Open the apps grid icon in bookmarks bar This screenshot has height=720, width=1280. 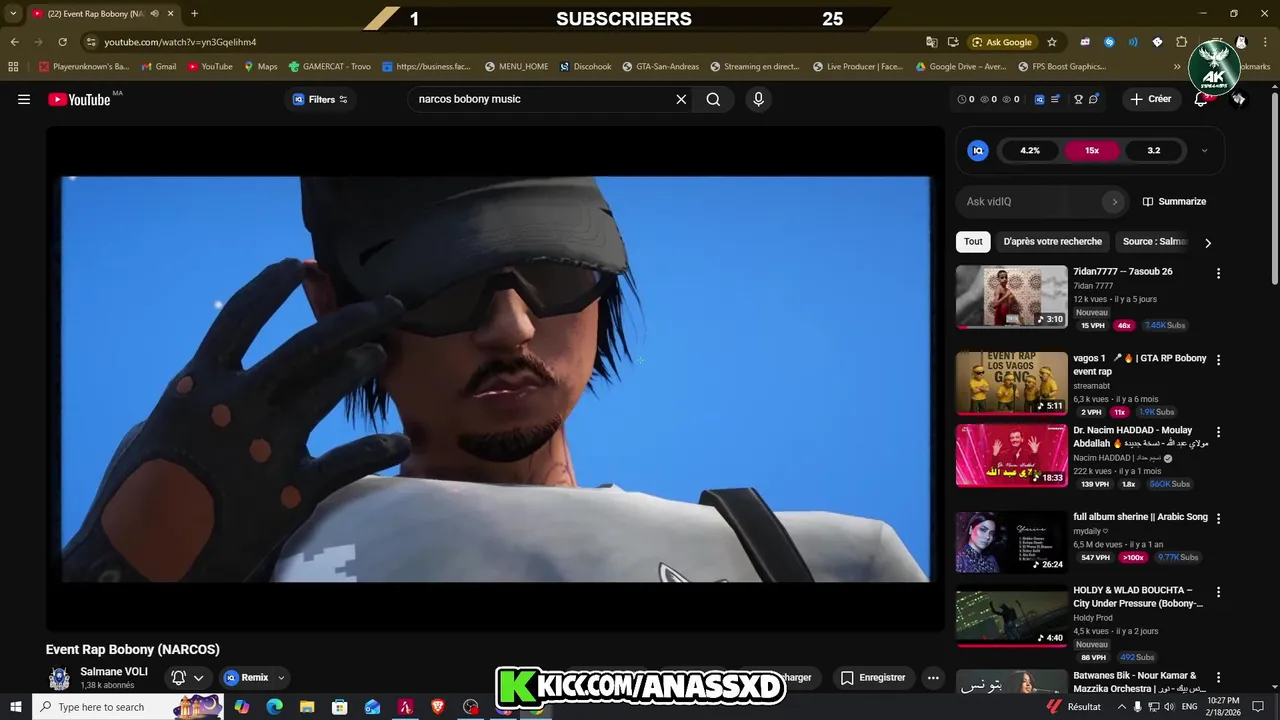[x=13, y=67]
